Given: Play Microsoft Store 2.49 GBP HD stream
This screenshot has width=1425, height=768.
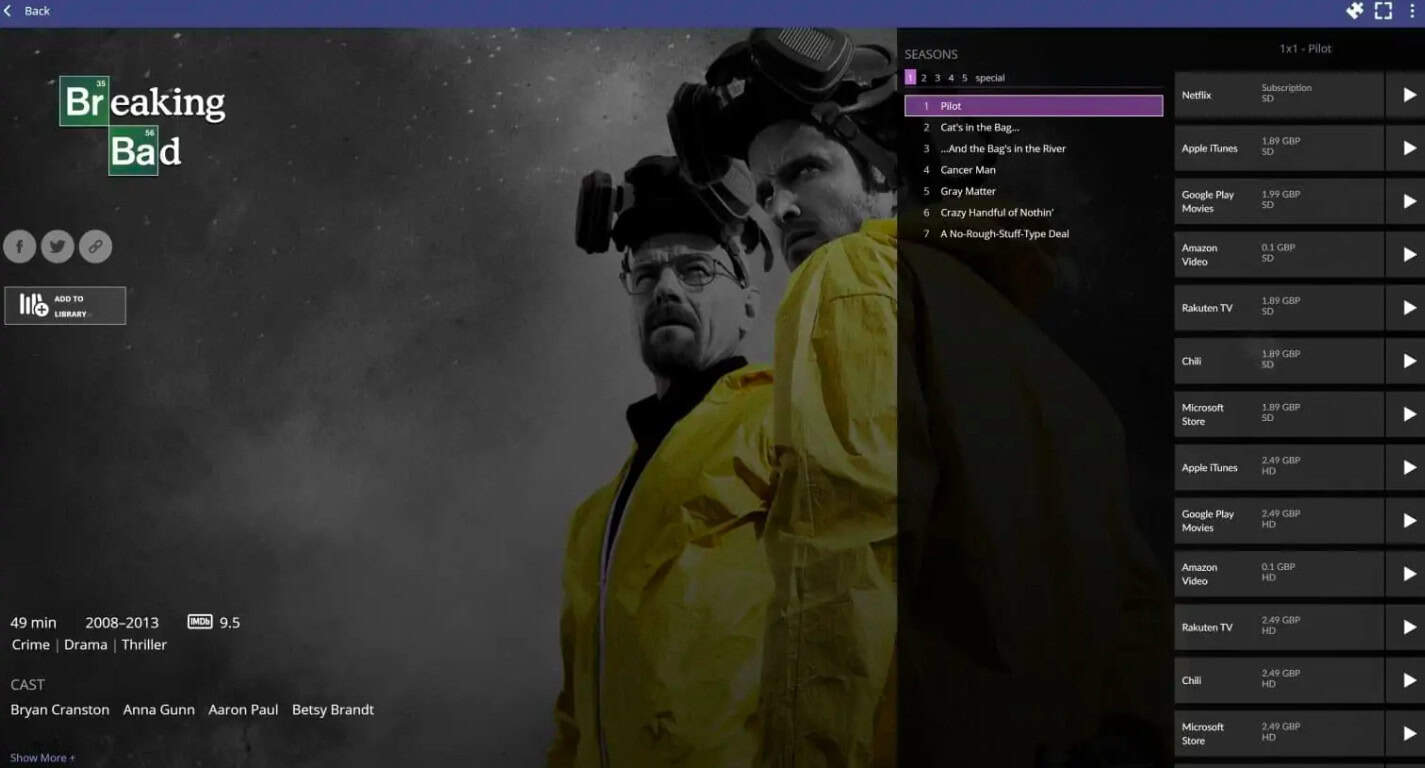Looking at the screenshot, I should point(1410,733).
